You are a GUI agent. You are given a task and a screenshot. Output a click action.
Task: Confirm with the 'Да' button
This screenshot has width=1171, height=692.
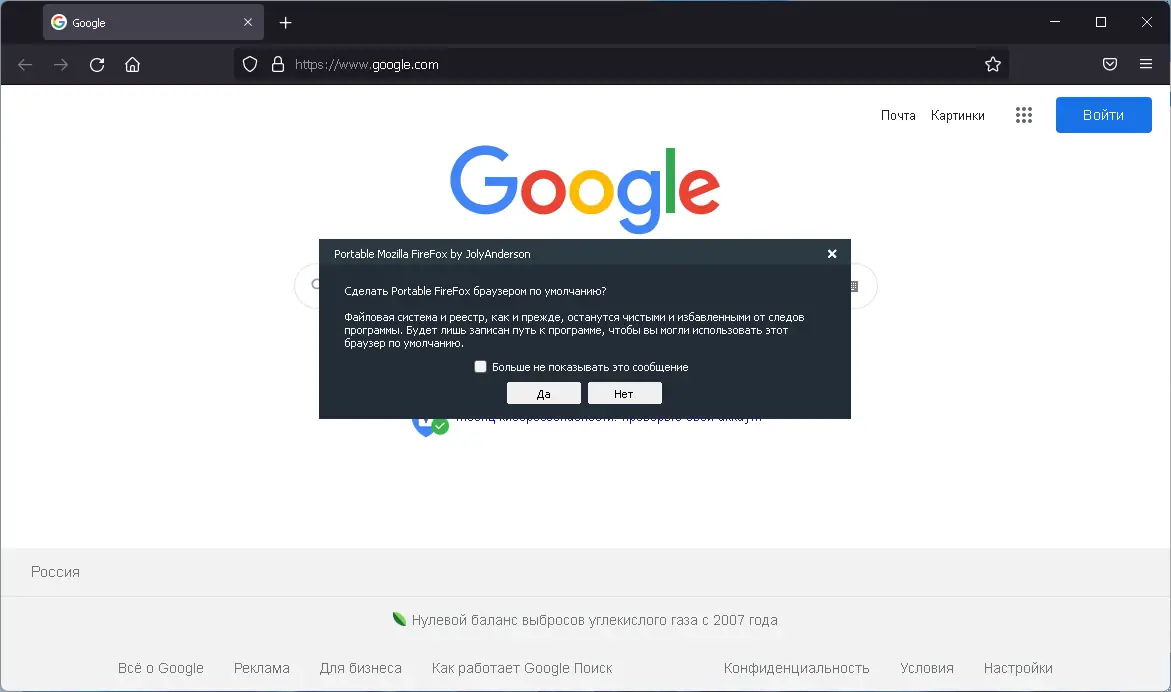[x=544, y=393]
